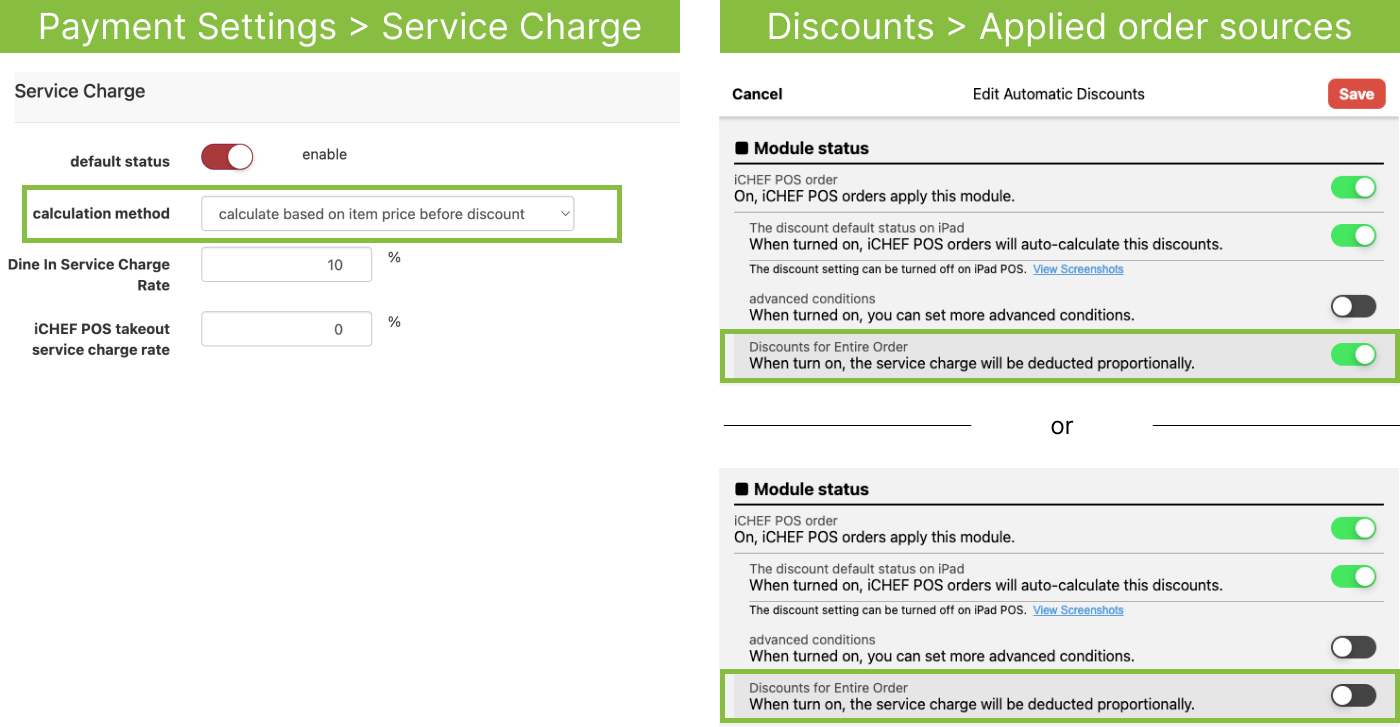The image size is (1400, 727).
Task: Click the black square icon beside the lower Module status
Action: [x=742, y=489]
